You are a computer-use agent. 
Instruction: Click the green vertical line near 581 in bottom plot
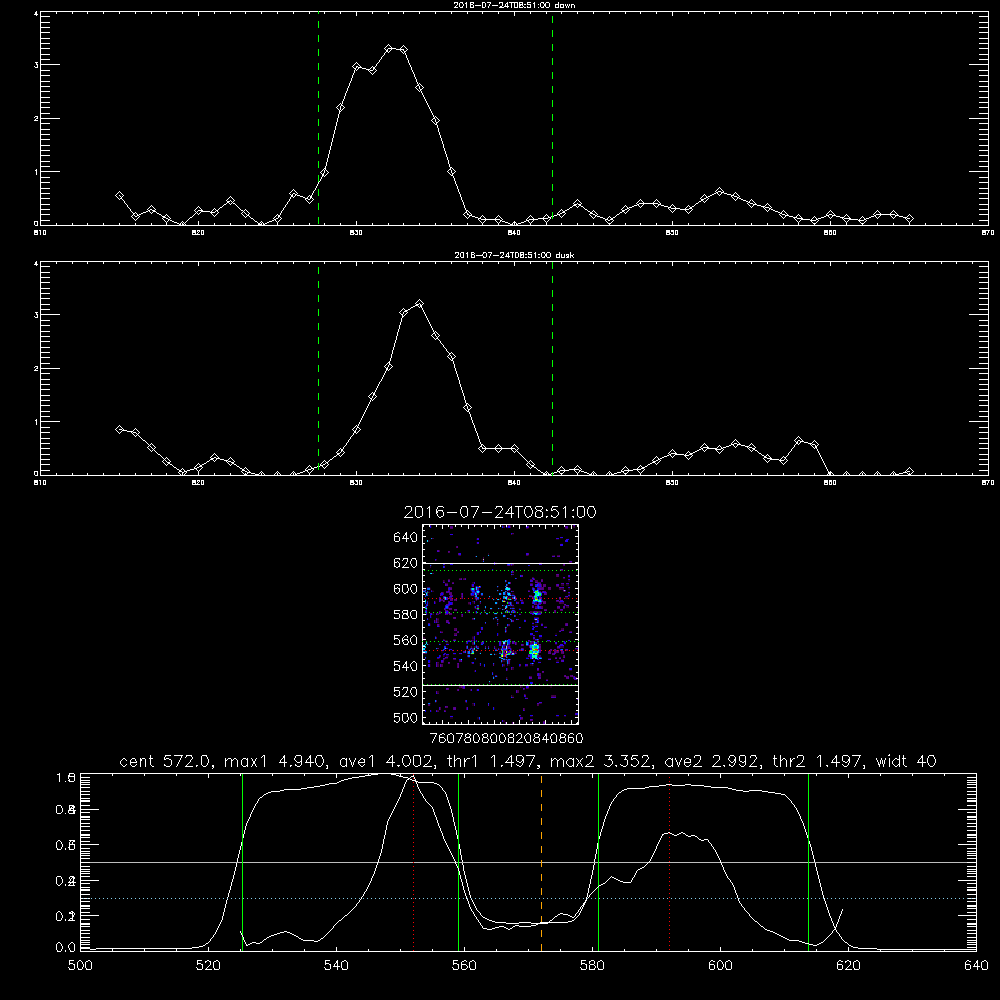[598, 861]
